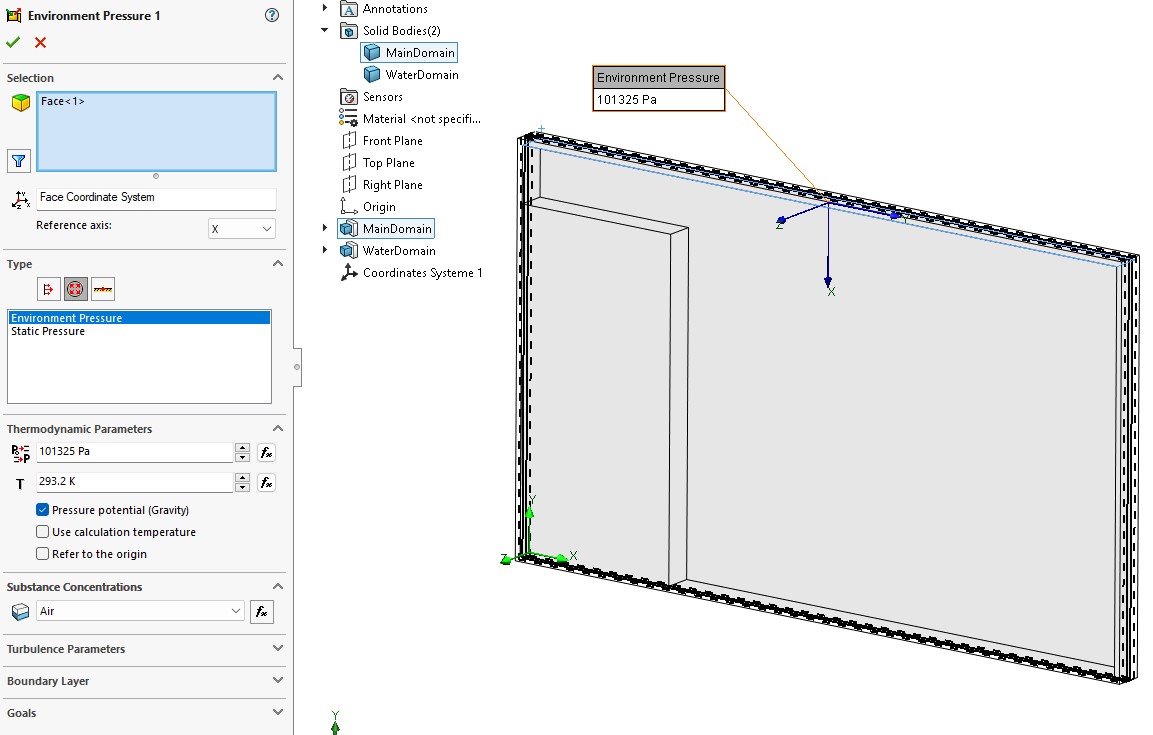Choose Static Pressure in type list

[48, 331]
